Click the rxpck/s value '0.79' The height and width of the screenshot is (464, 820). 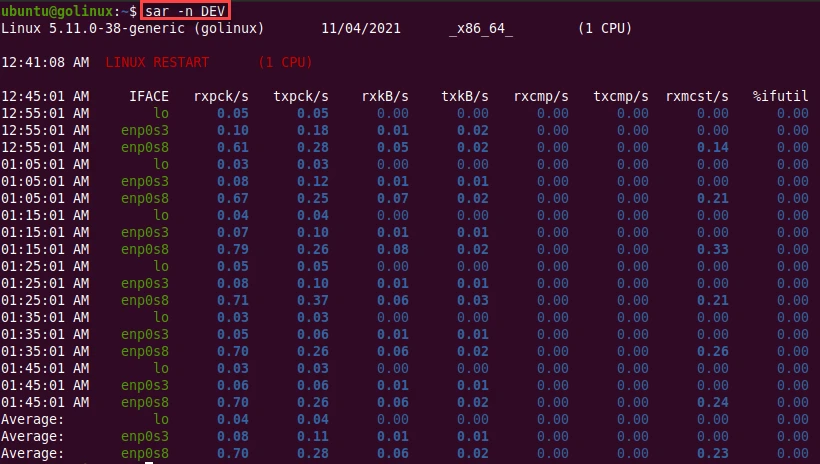[x=233, y=249]
